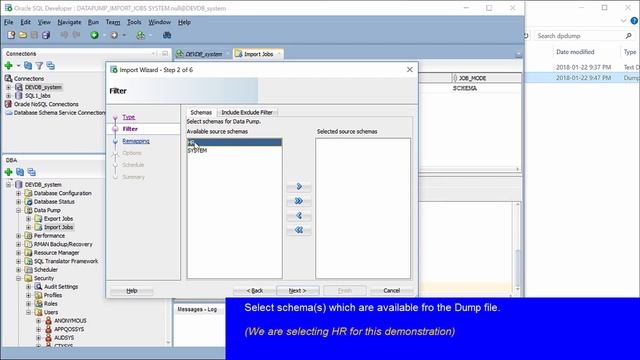640x360 pixels.
Task: Click the migration toolbar icon beside debug
Action: tap(141, 35)
